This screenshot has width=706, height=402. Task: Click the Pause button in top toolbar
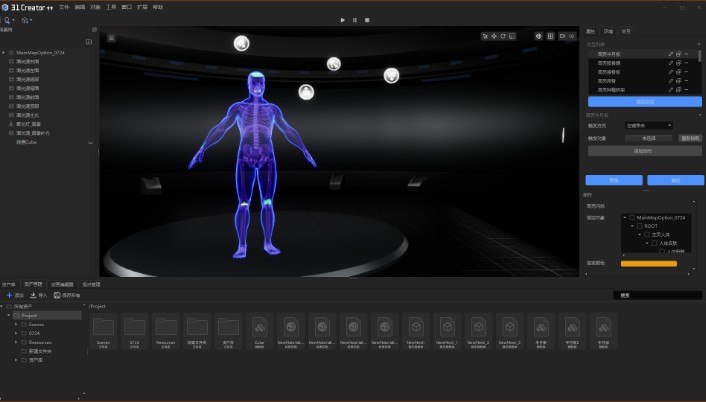click(x=354, y=19)
